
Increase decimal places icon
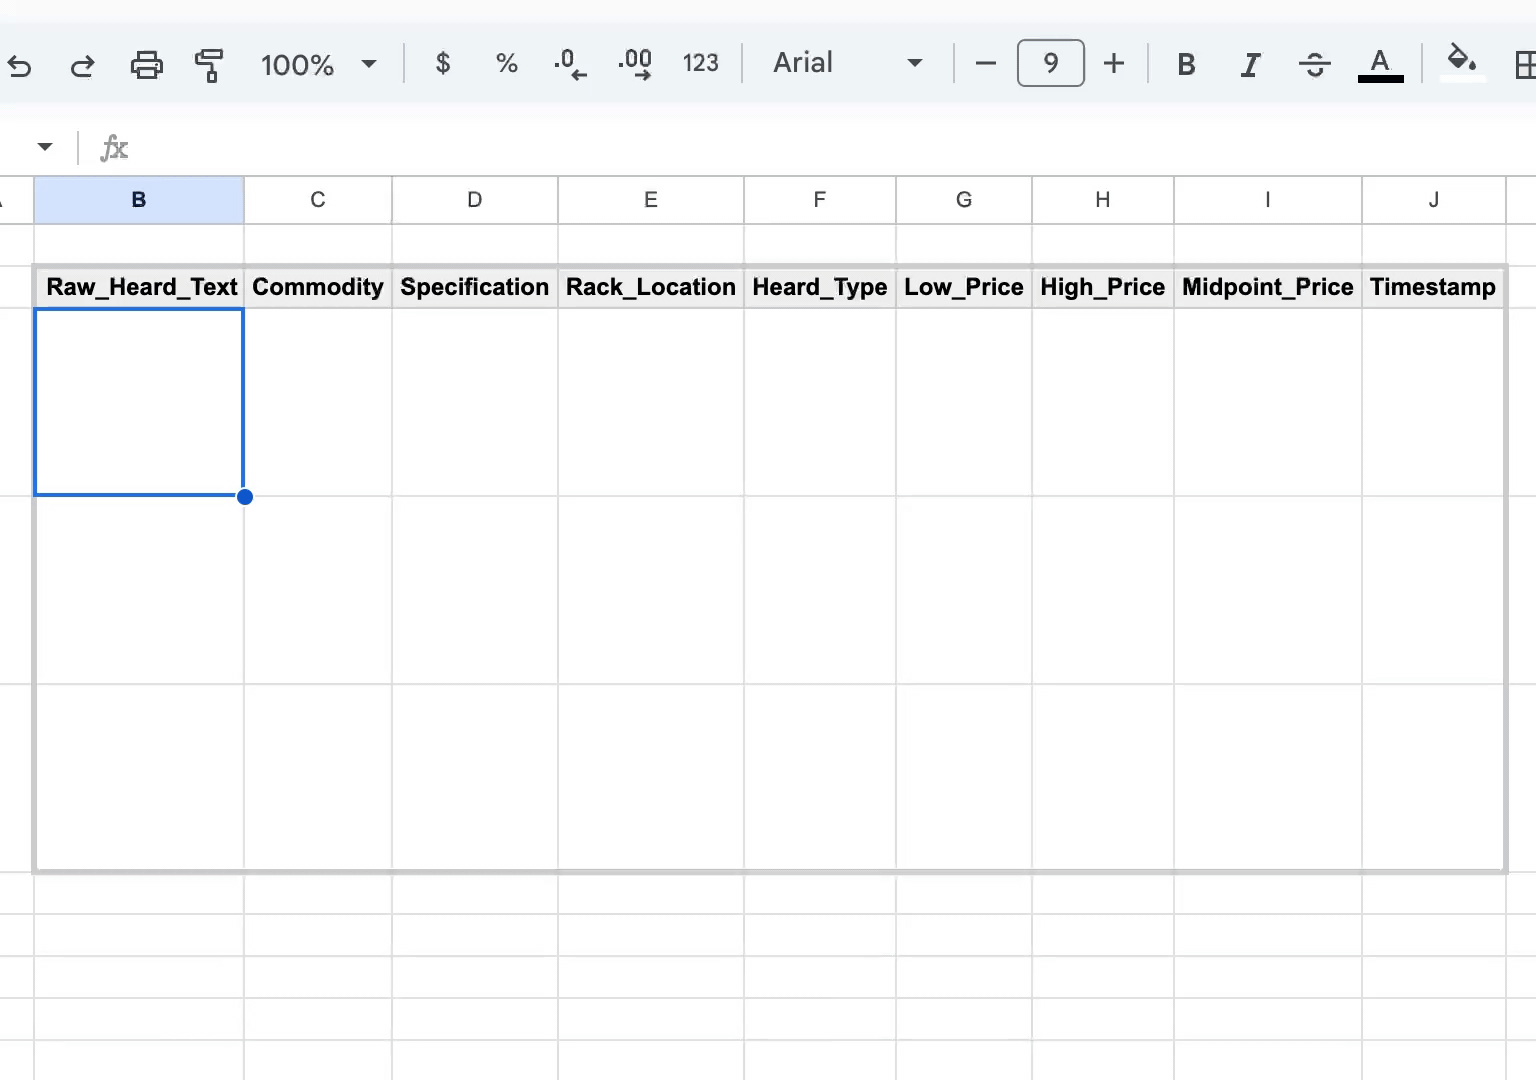[x=635, y=64]
